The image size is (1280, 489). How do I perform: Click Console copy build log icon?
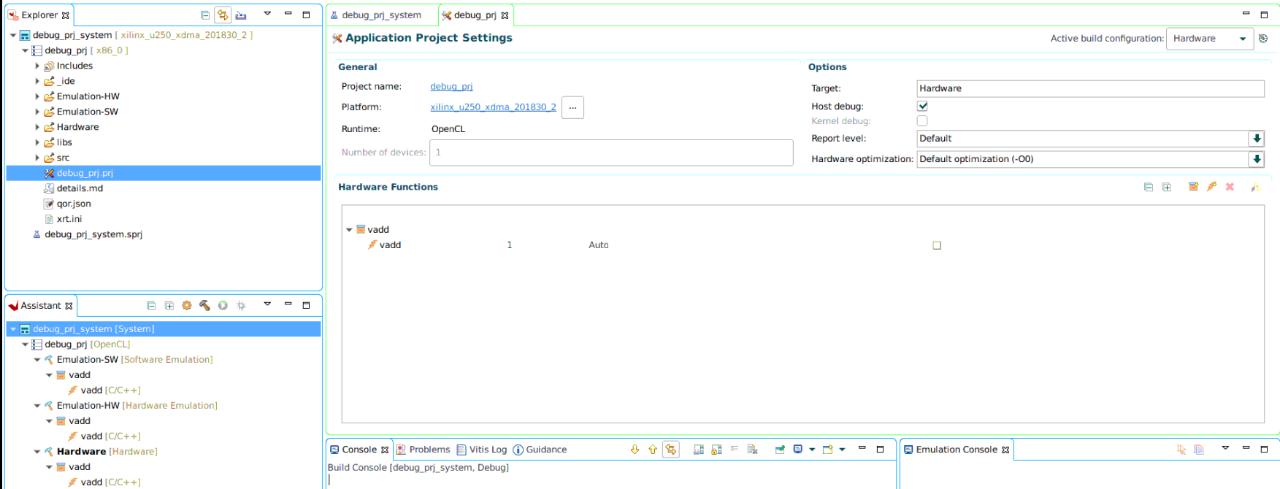pos(699,450)
